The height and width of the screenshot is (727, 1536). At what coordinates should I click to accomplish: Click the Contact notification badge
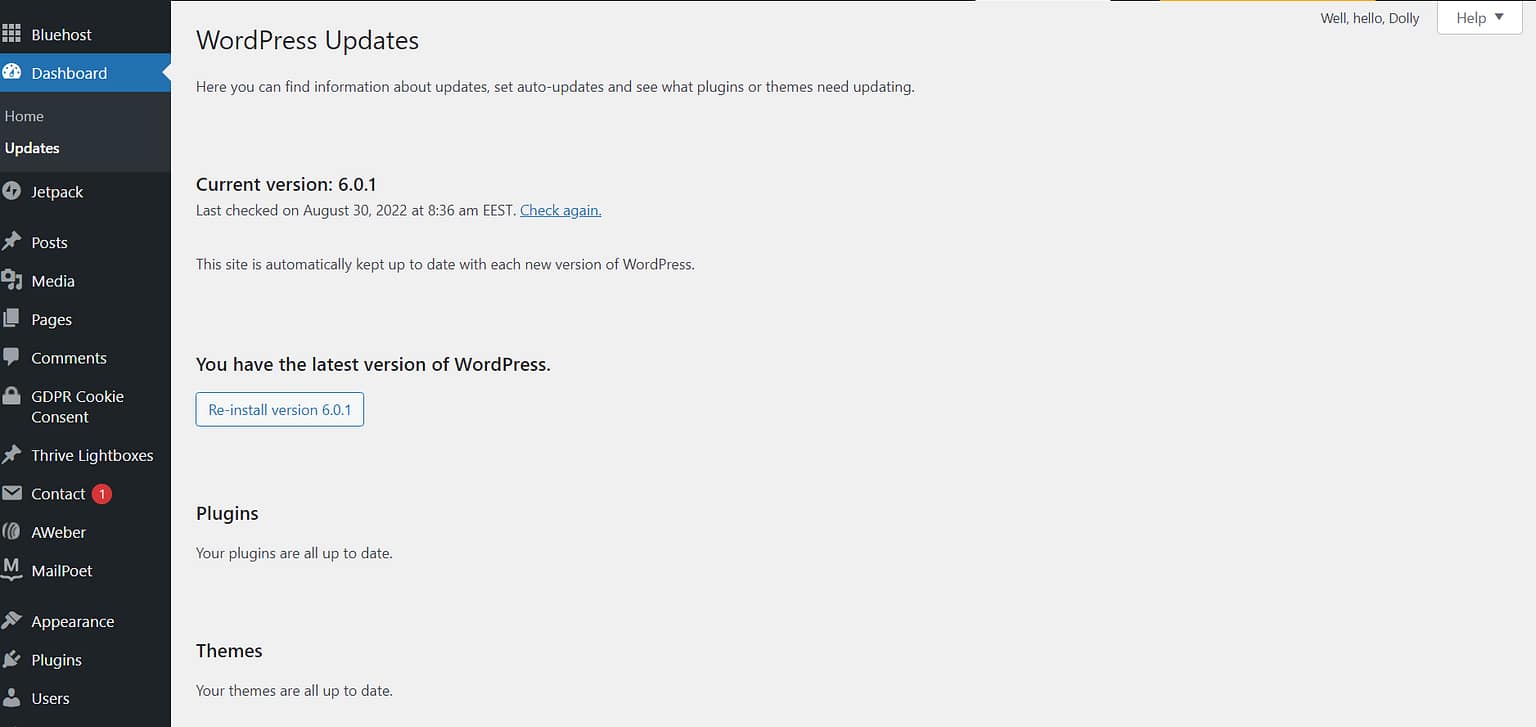[100, 494]
